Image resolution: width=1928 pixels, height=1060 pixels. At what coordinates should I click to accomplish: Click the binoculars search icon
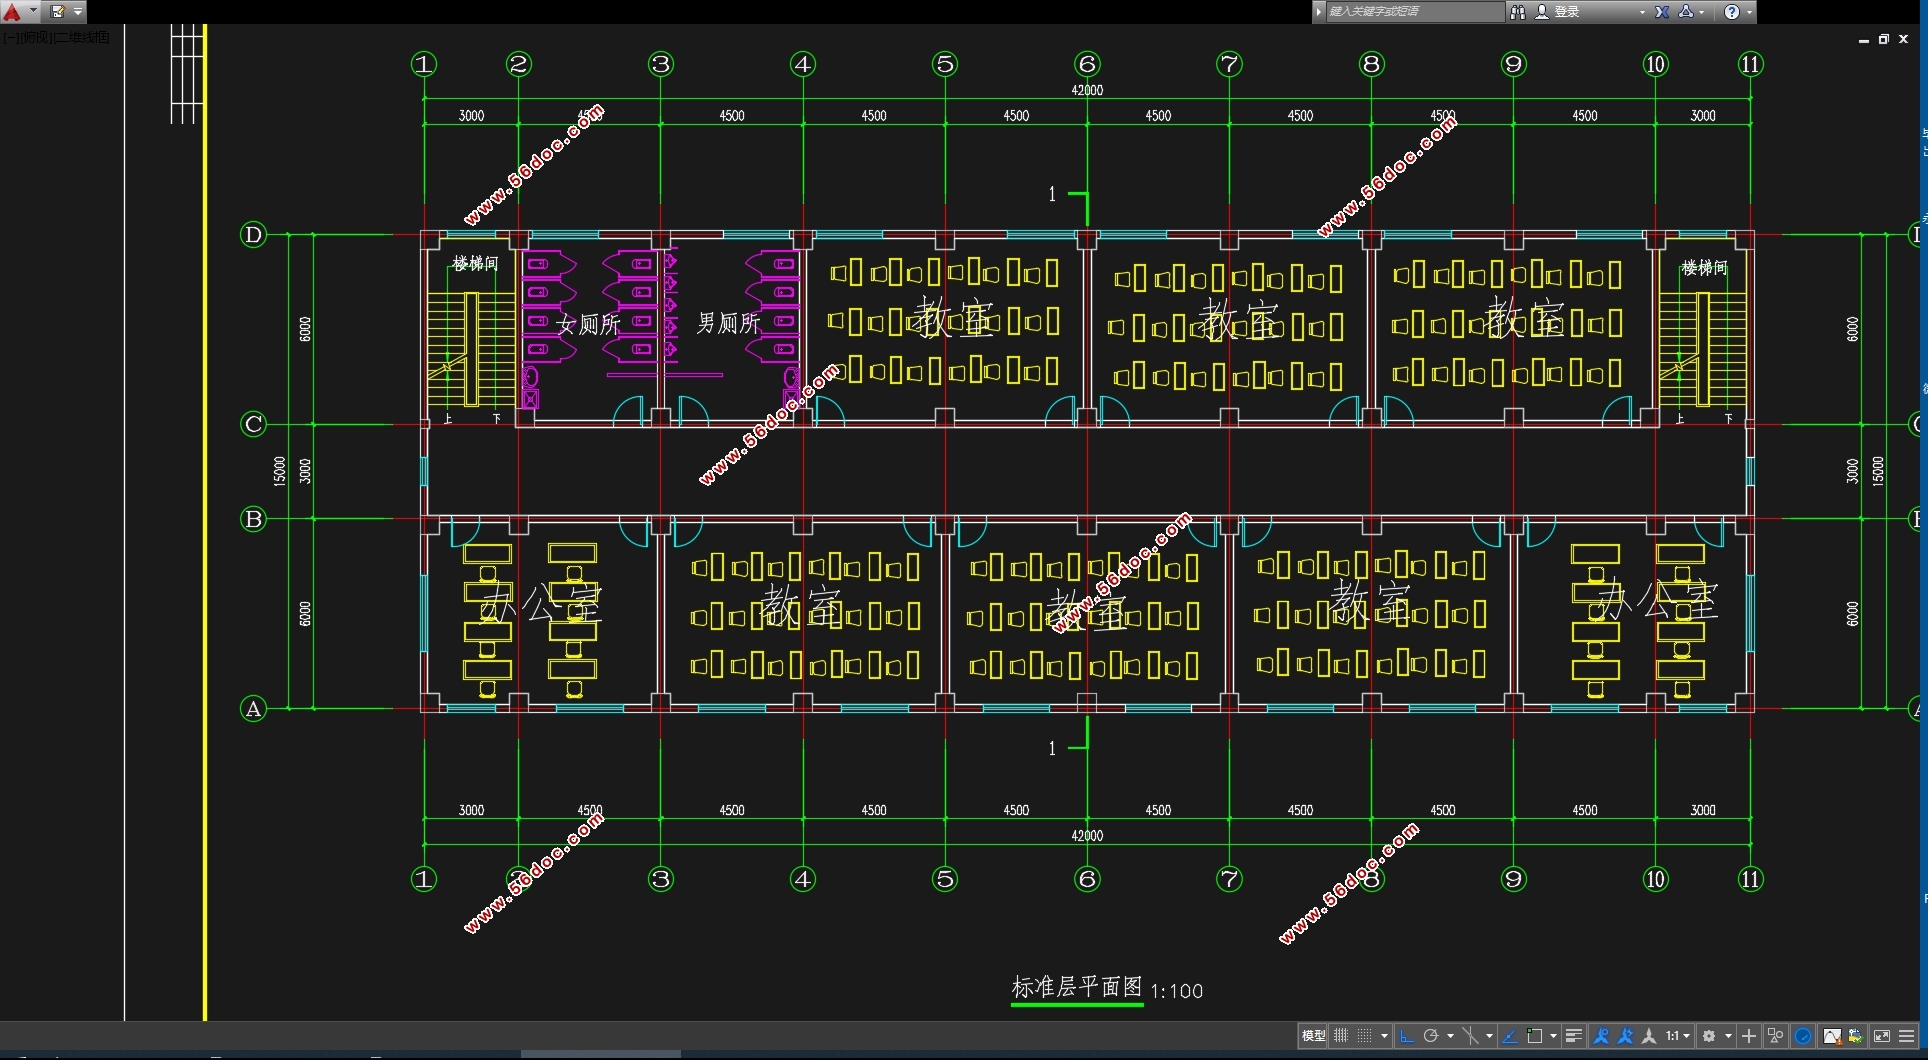[x=1518, y=12]
